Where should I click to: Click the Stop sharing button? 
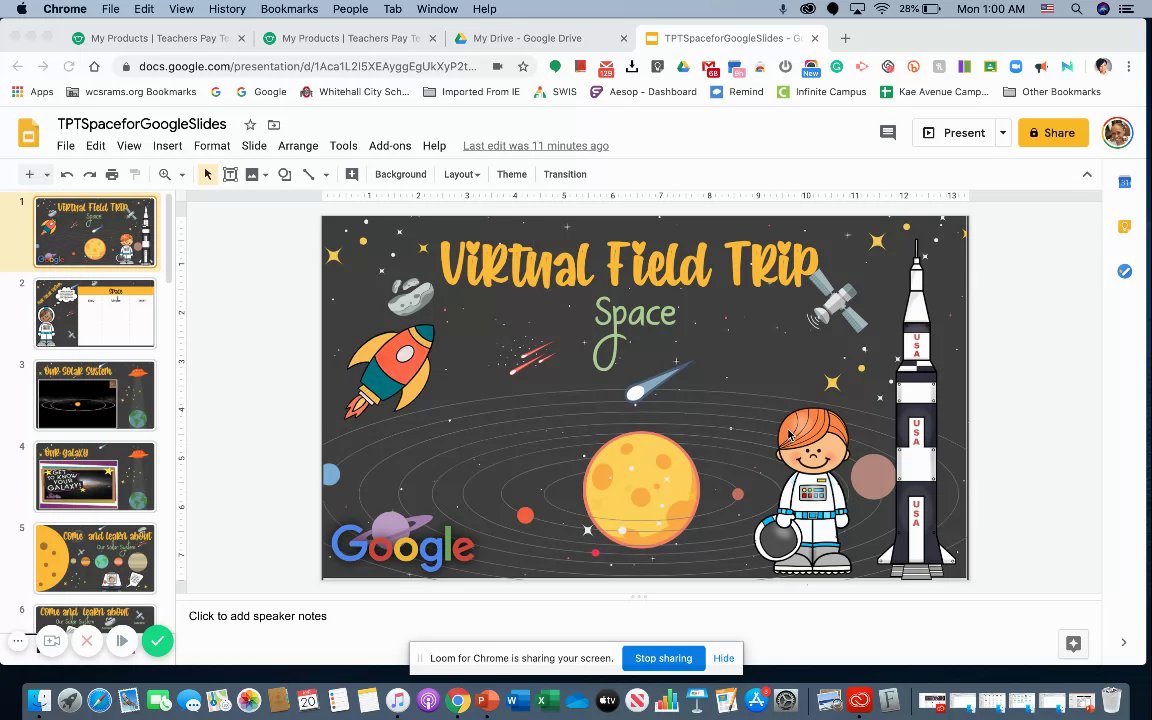point(663,658)
